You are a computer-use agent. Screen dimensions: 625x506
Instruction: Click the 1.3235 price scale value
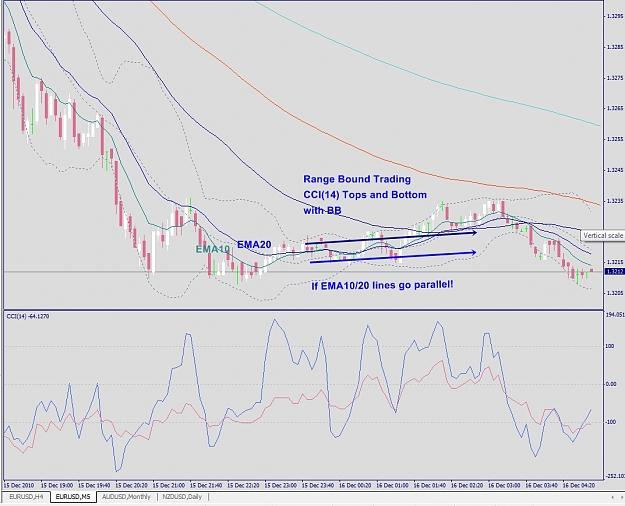pos(615,201)
